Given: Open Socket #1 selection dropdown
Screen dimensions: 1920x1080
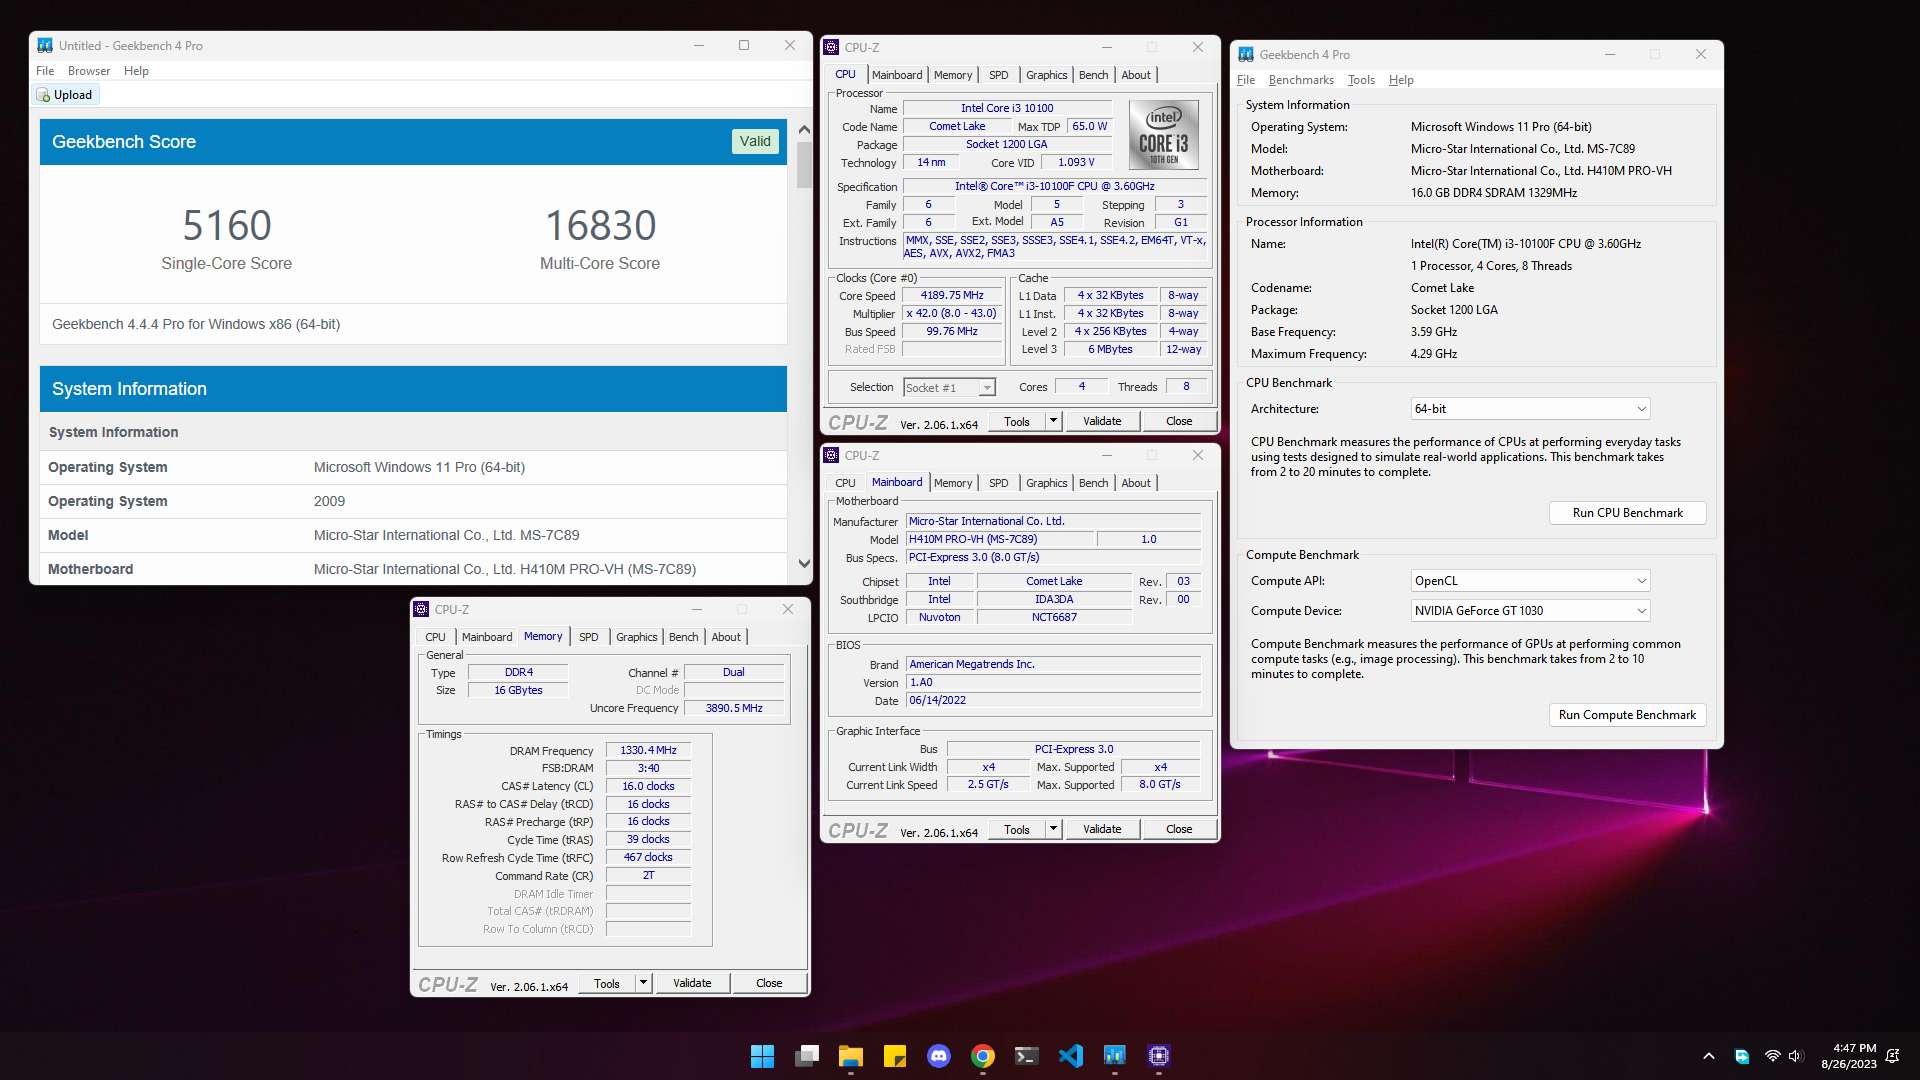Looking at the screenshot, I should tap(949, 388).
